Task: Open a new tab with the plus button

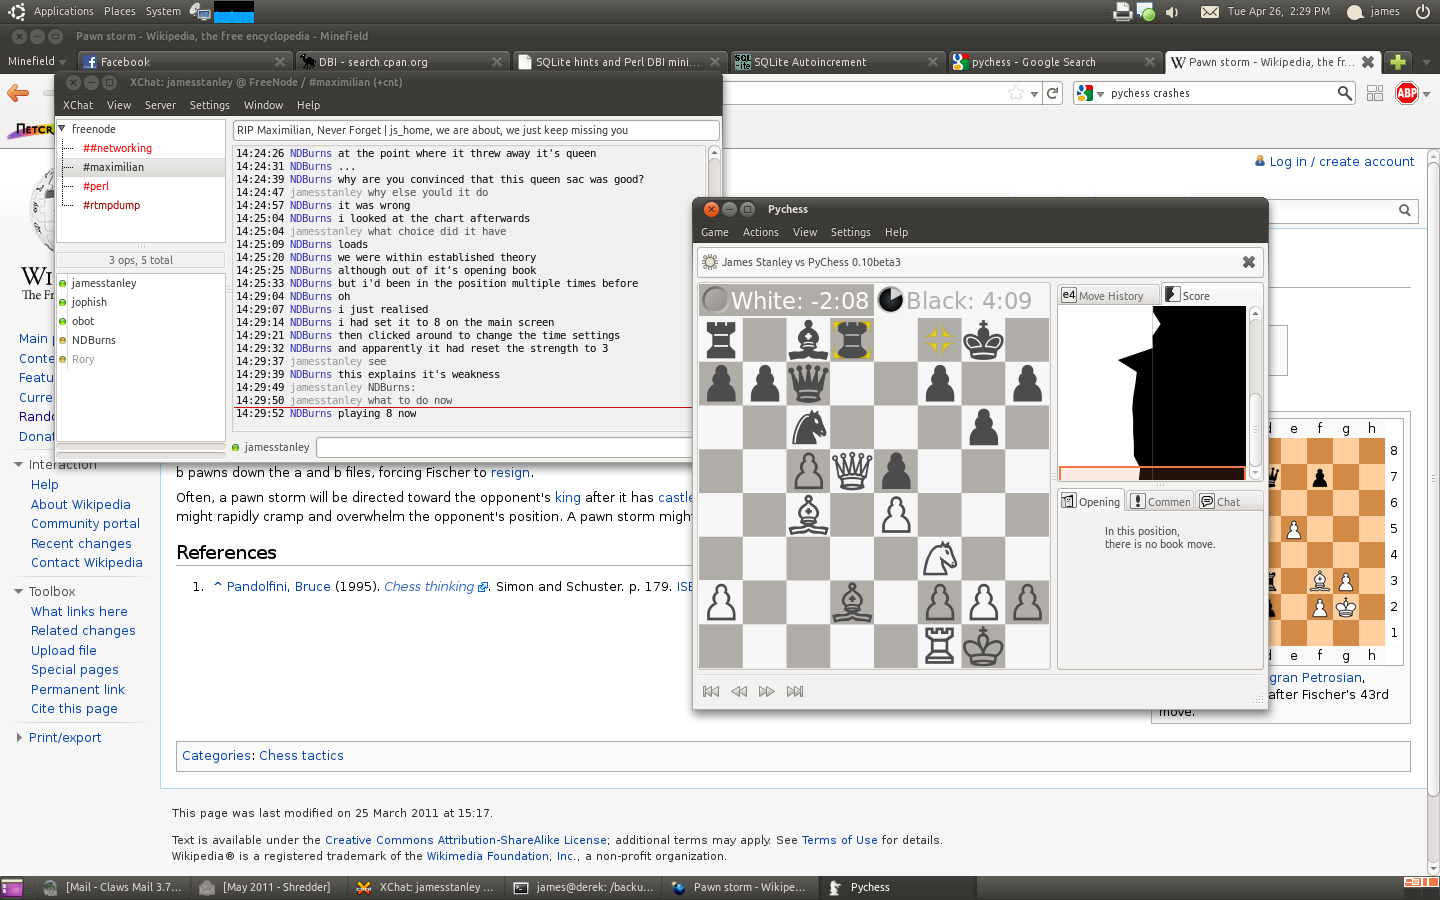Action: (1398, 62)
